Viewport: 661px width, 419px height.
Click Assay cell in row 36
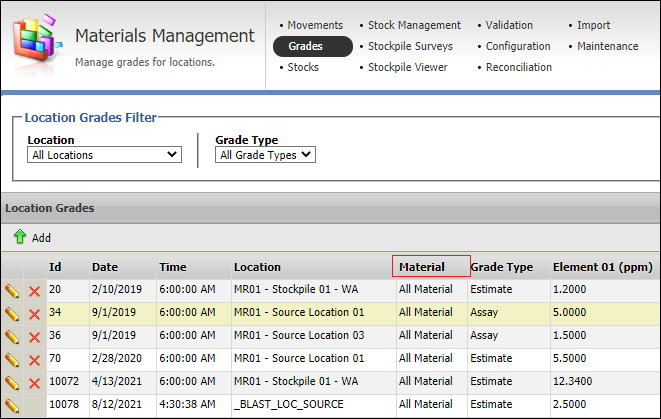pyautogui.click(x=484, y=335)
